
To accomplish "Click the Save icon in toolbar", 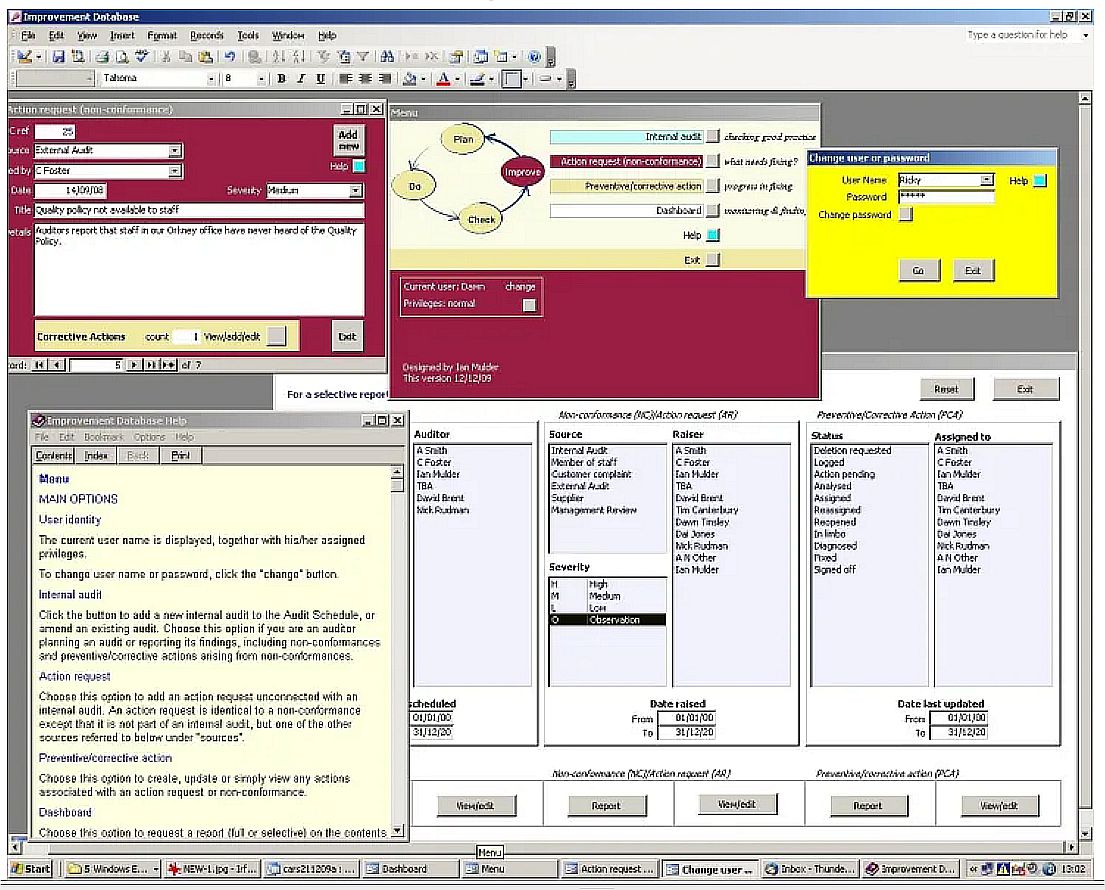I will [x=59, y=57].
